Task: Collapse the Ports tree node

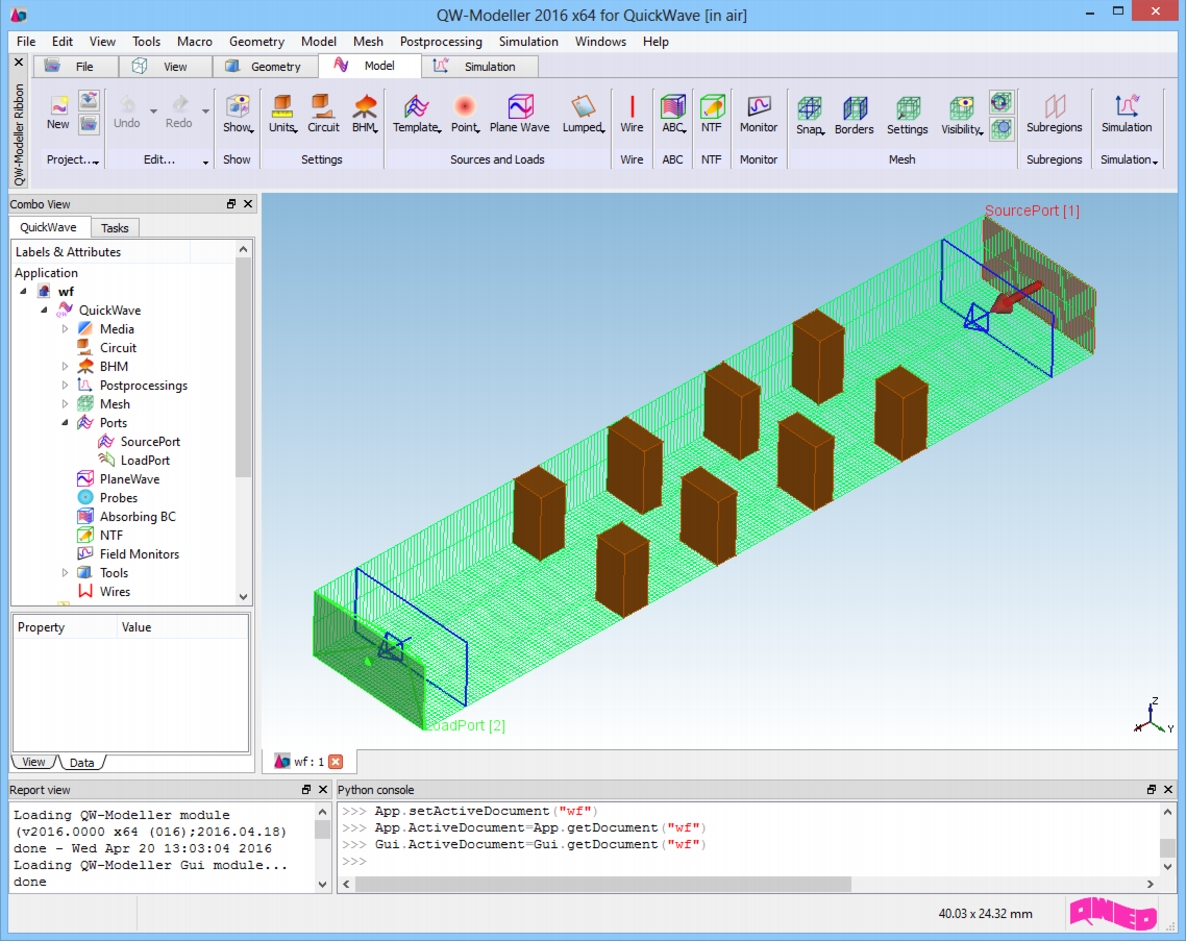Action: [x=64, y=423]
